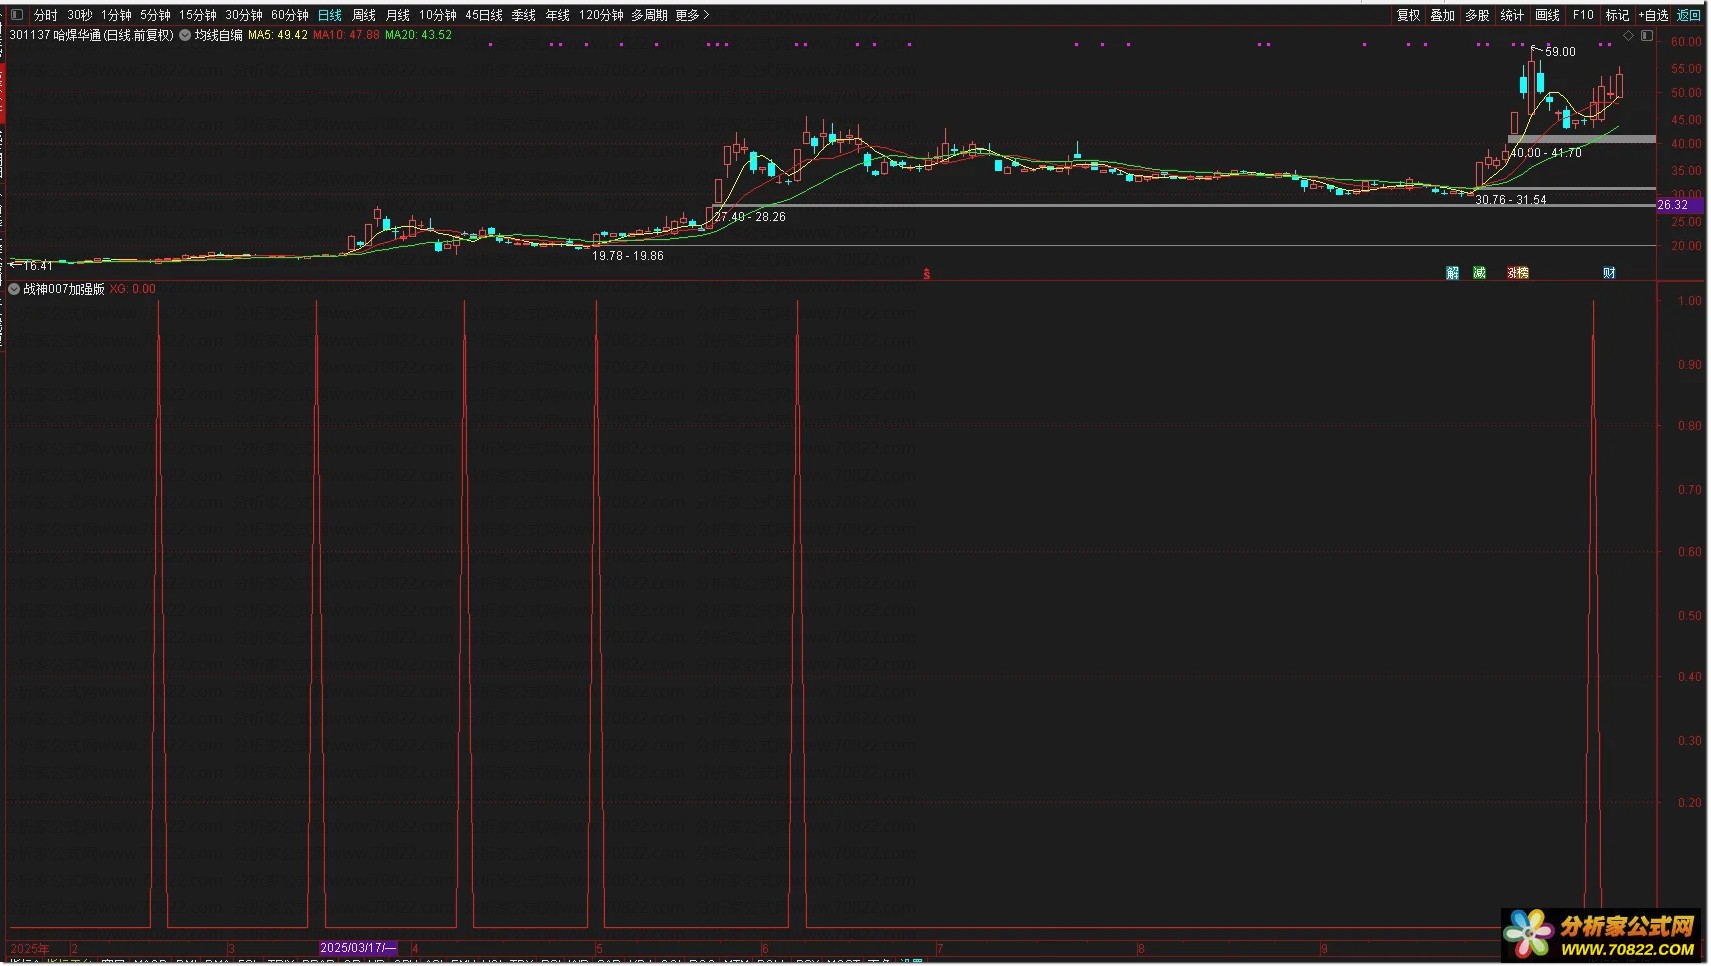Screen dimensions: 1711x966
Task: Click the 2025/03/17 date marker on timeline
Action: [x=358, y=948]
